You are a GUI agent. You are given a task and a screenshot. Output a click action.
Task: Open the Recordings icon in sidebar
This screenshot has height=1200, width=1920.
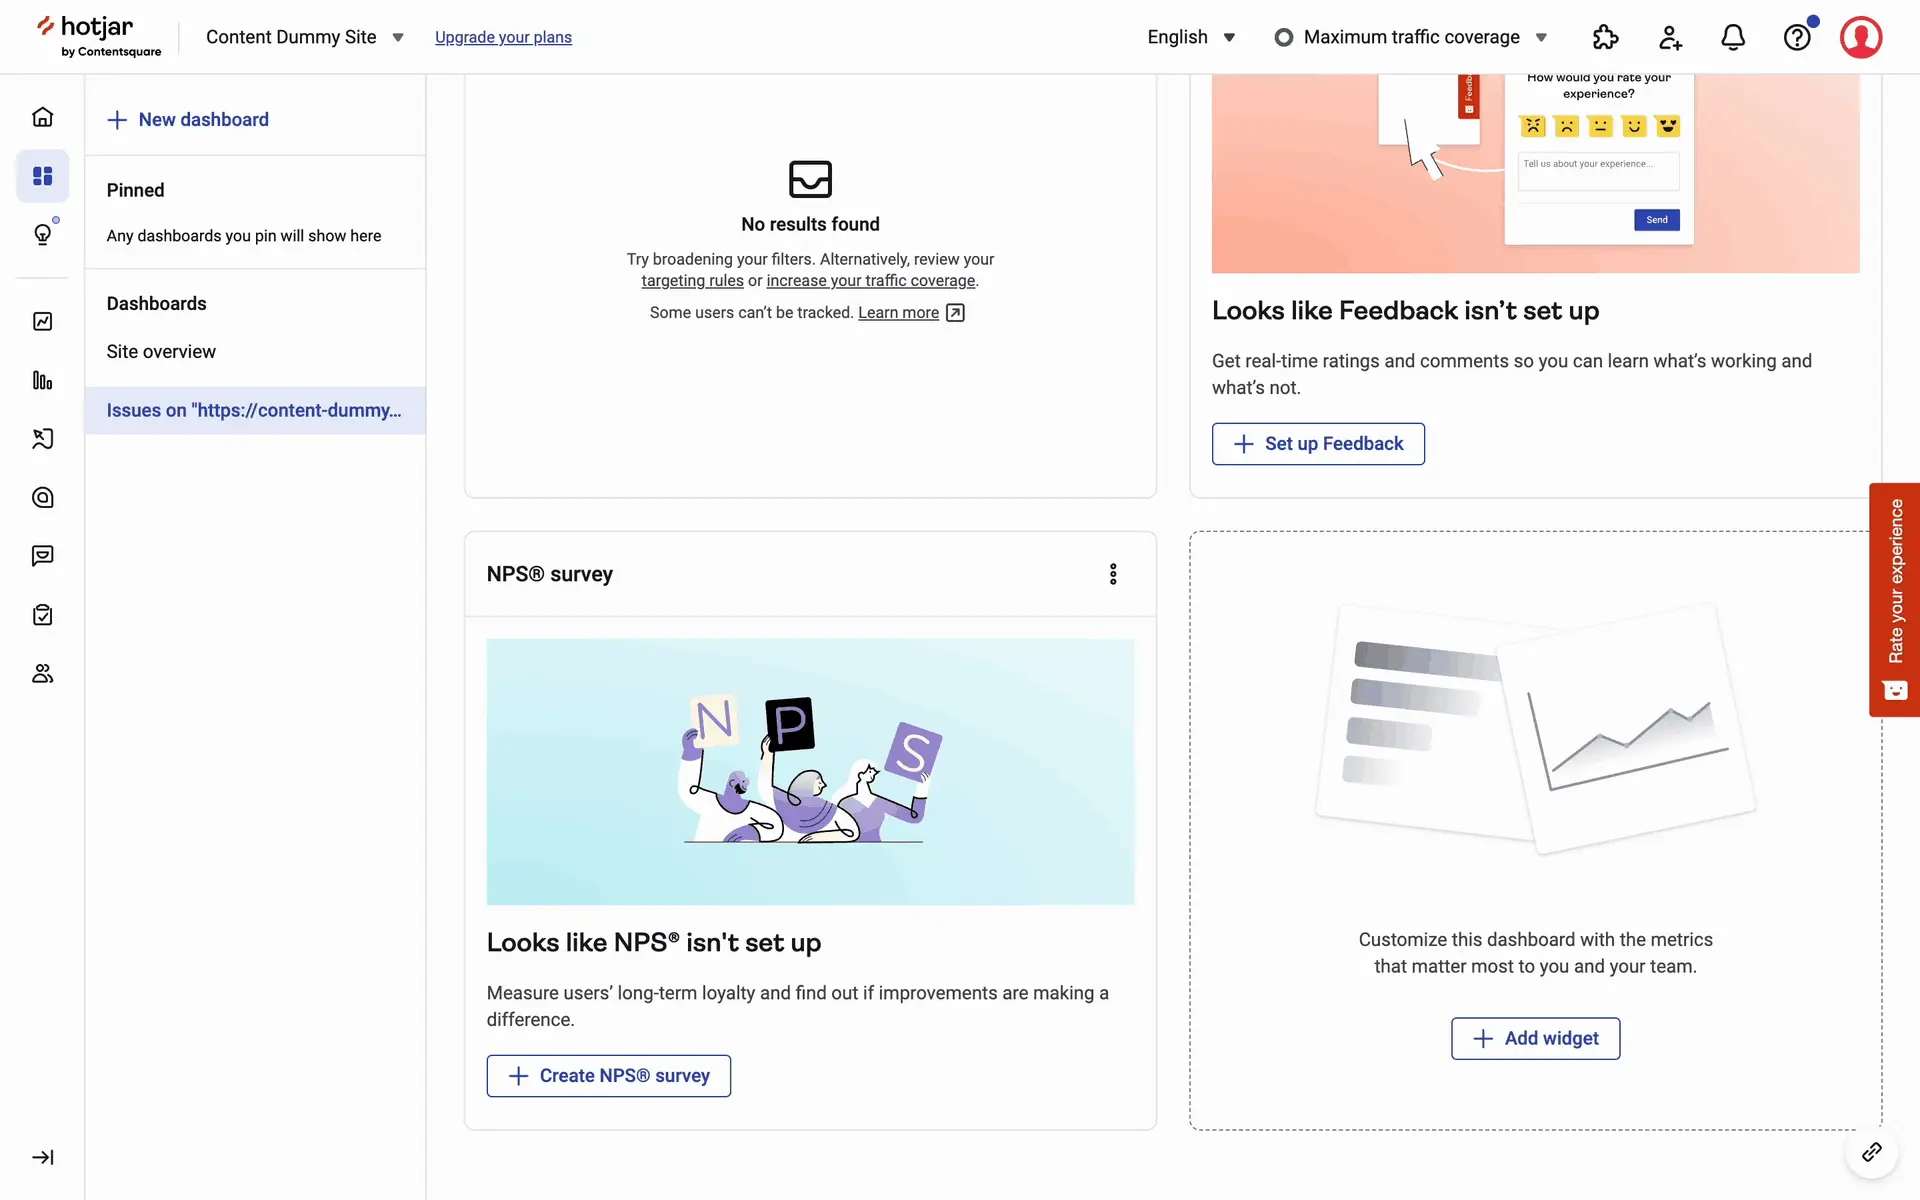point(42,439)
